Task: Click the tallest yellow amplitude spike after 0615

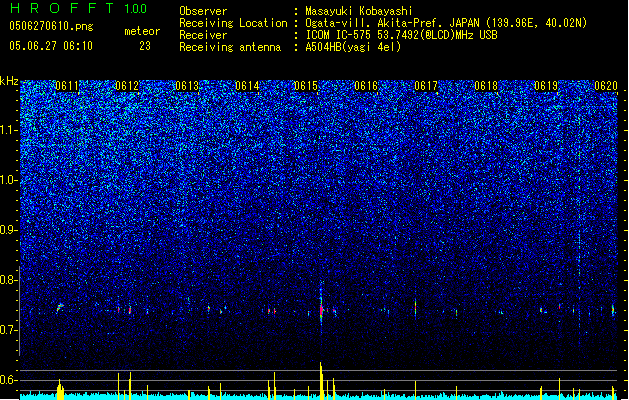Action: click(321, 380)
